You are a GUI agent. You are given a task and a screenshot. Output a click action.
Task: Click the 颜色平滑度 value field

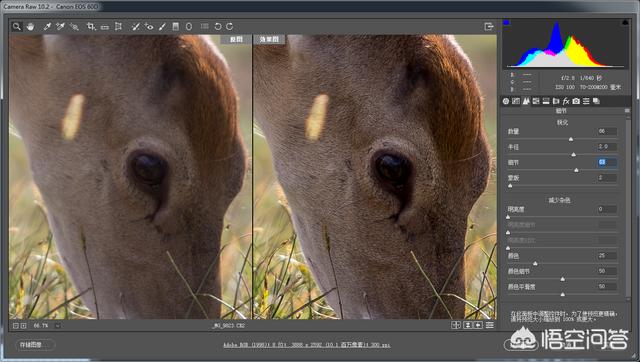tap(607, 286)
